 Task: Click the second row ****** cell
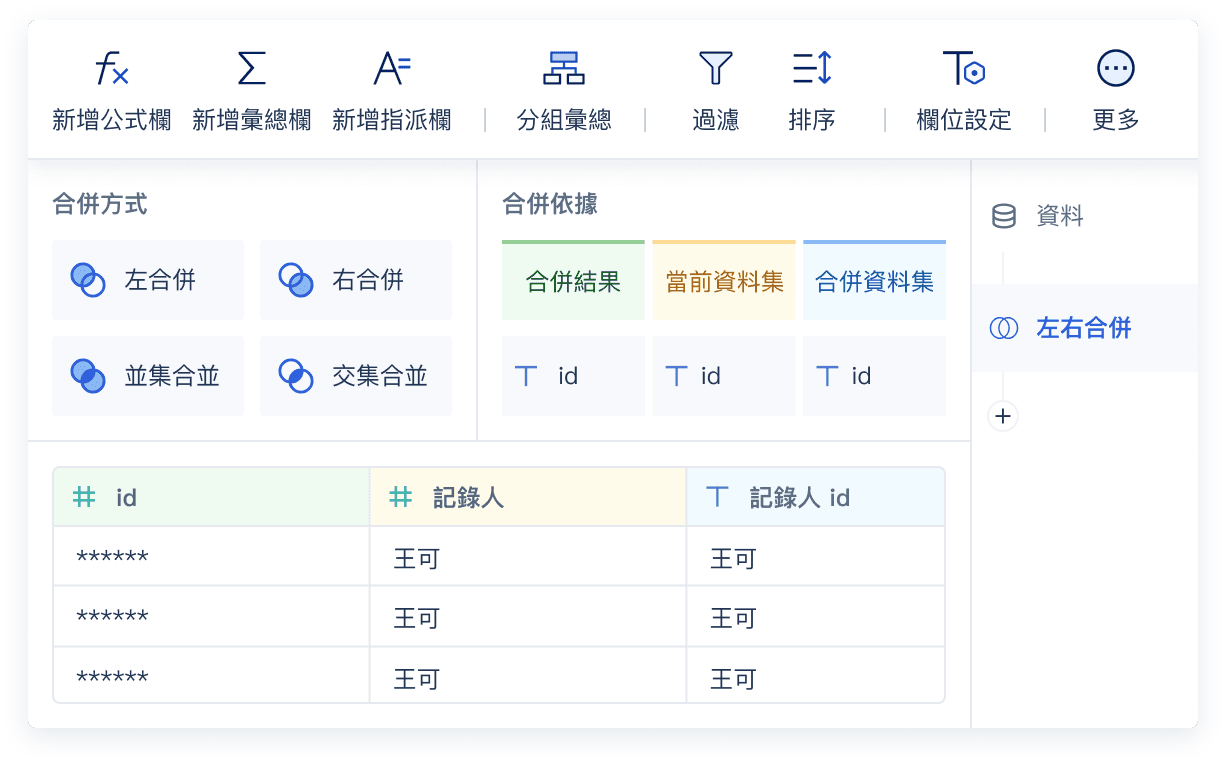tap(211, 617)
